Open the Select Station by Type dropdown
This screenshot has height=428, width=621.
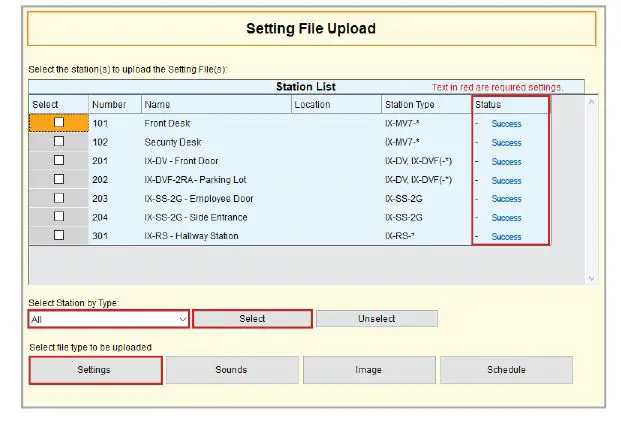point(109,319)
